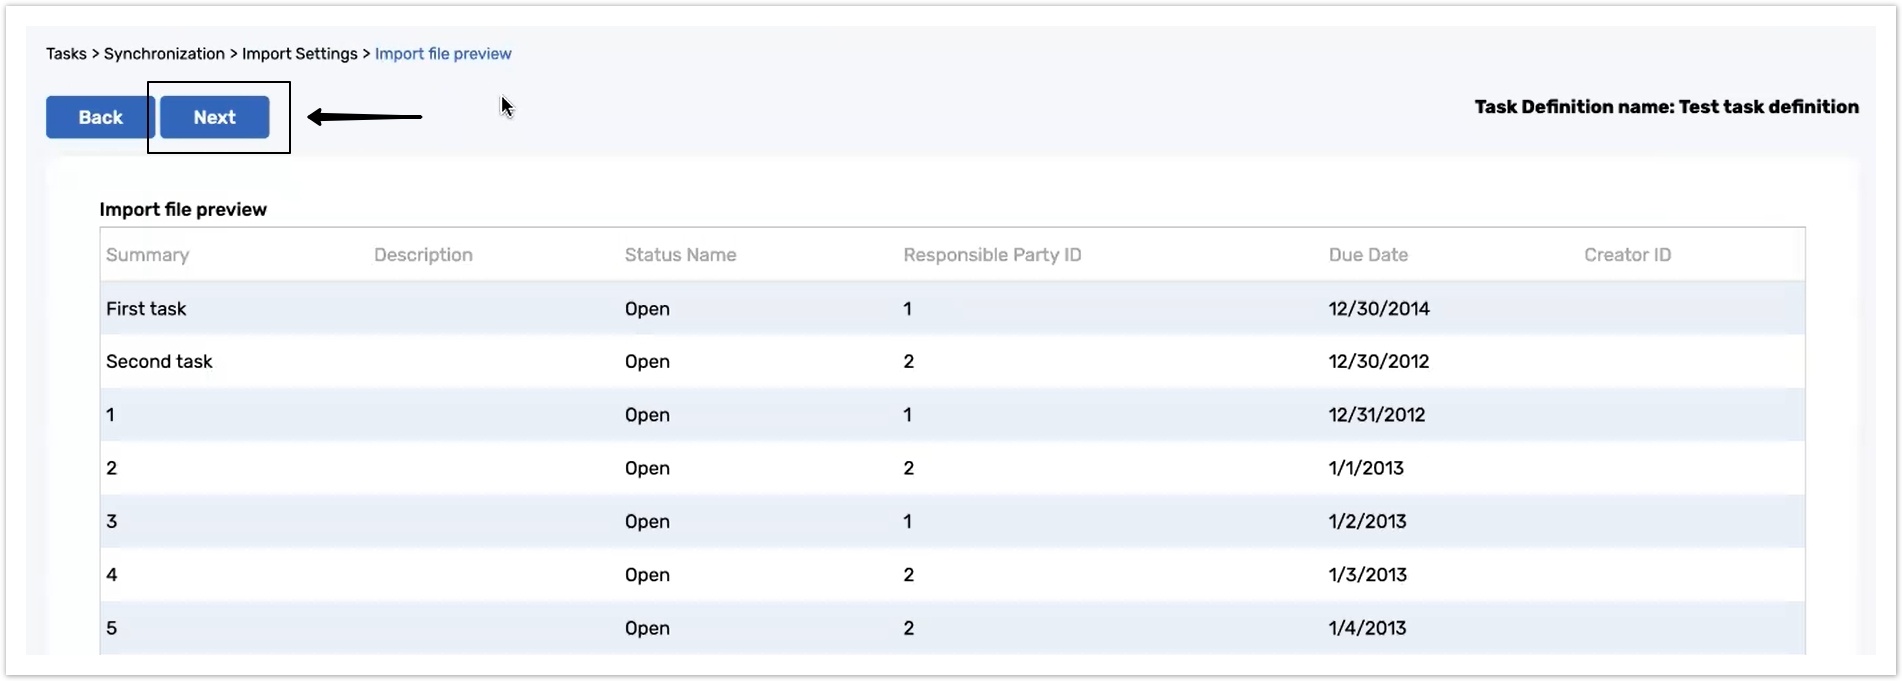
Task: Navigate to Import Settings breadcrumb
Action: (299, 54)
